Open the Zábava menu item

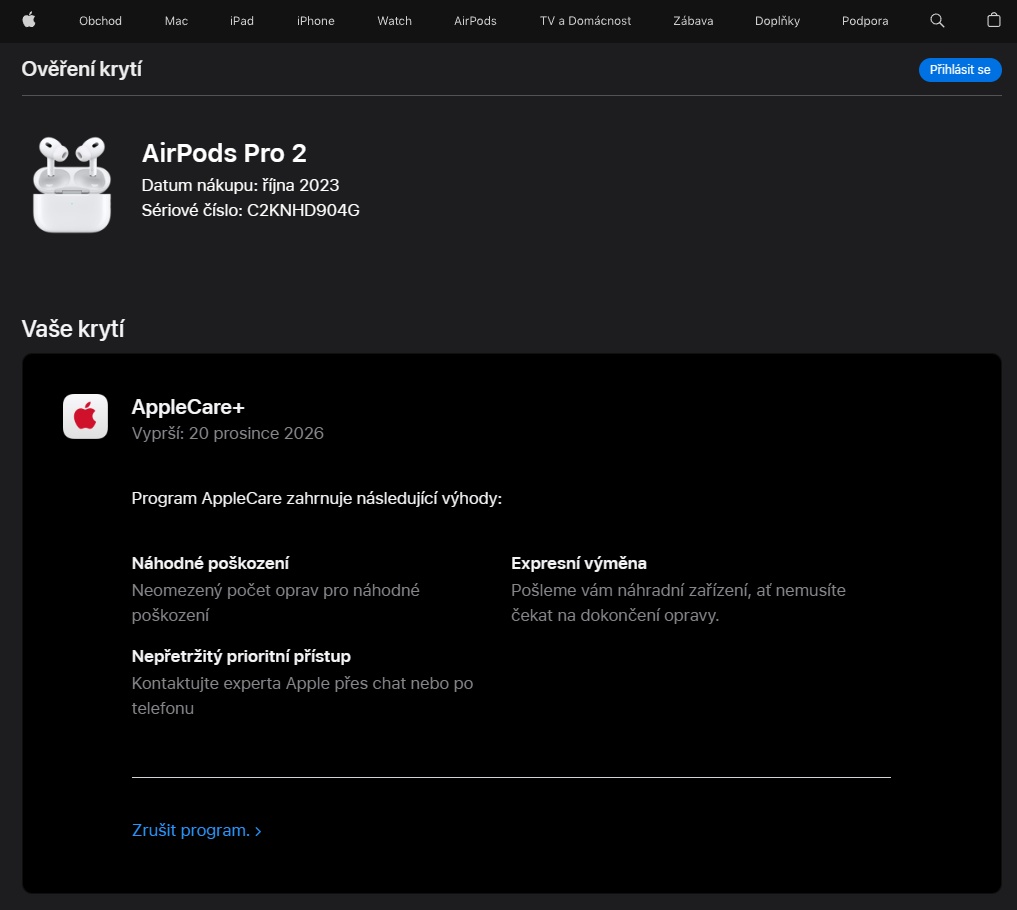(693, 21)
